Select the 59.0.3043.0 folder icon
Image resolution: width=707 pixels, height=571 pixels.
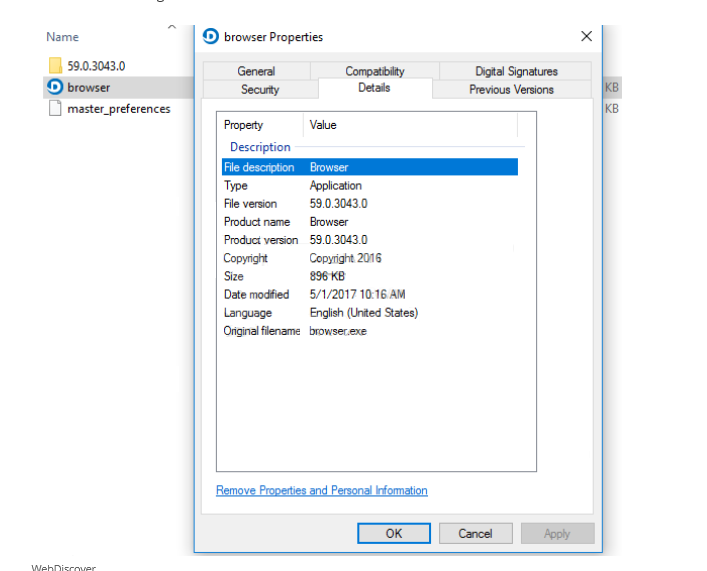click(x=55, y=65)
